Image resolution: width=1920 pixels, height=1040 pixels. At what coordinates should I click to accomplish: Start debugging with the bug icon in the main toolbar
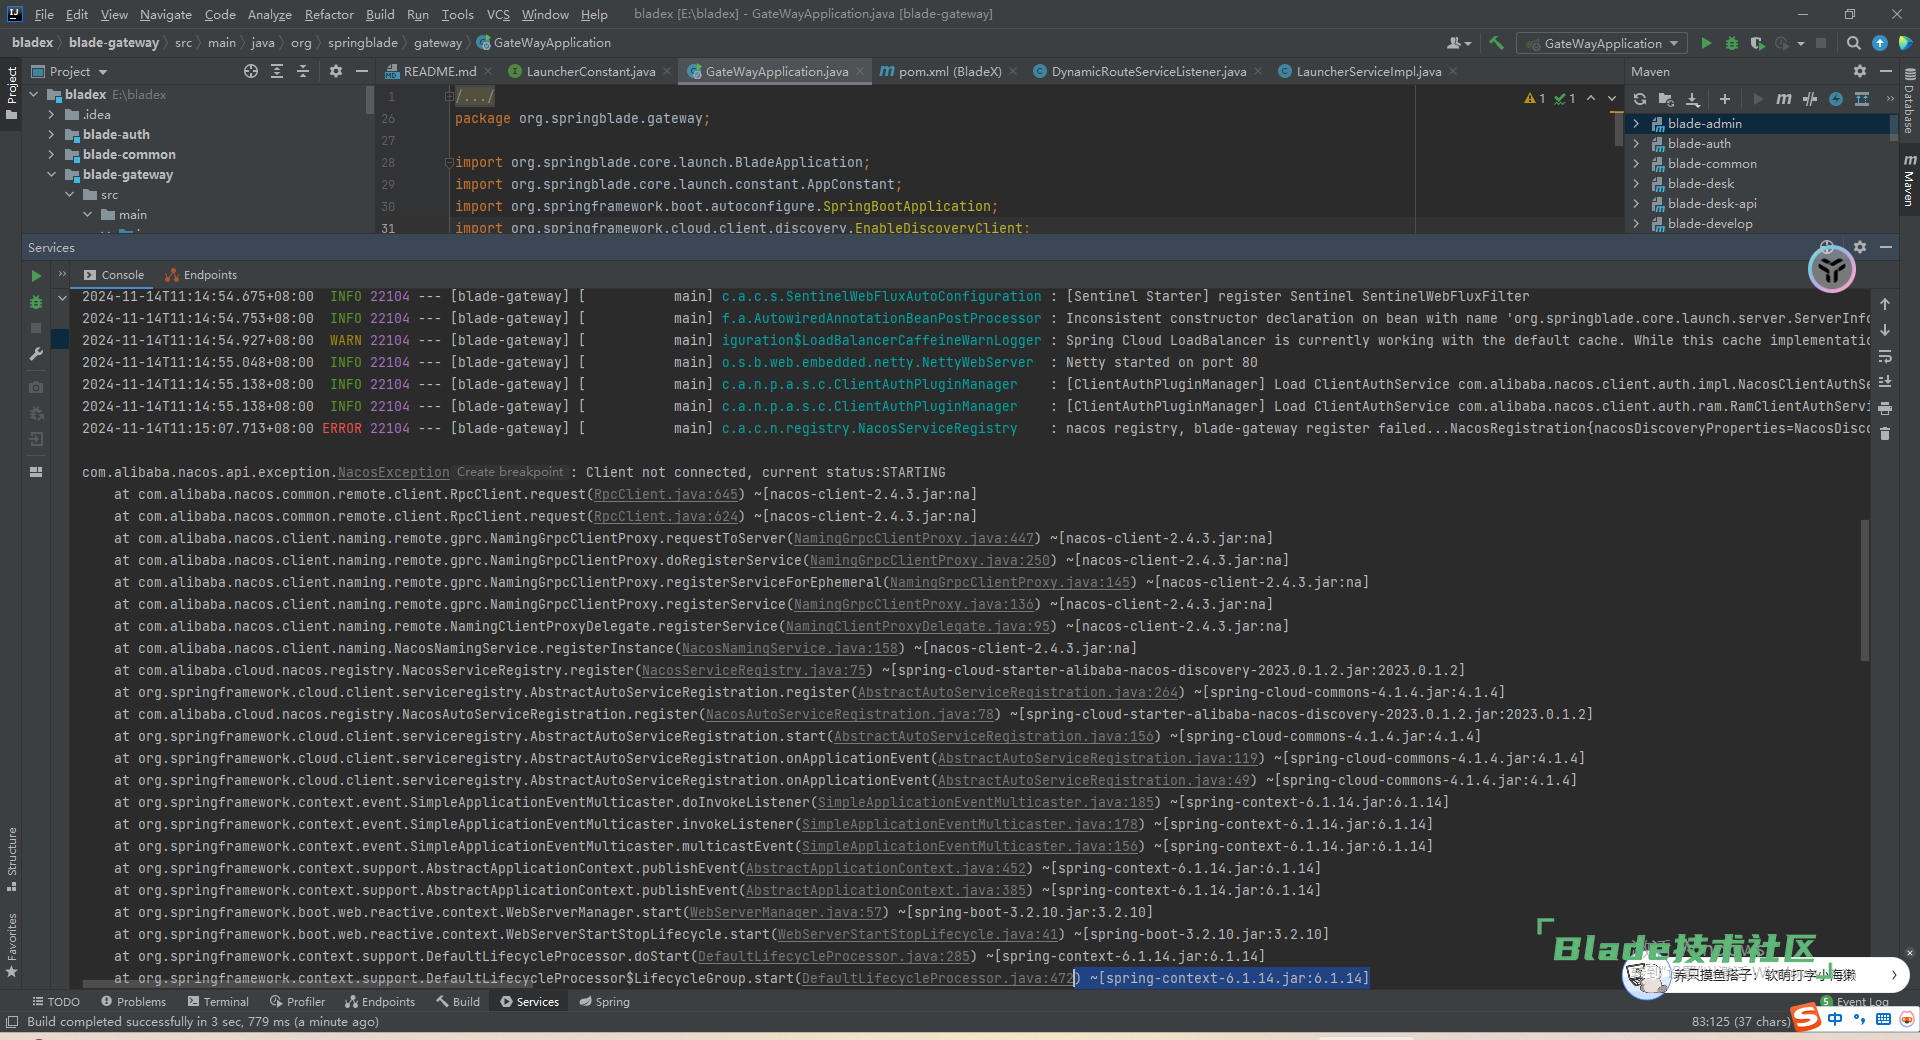click(x=1732, y=43)
